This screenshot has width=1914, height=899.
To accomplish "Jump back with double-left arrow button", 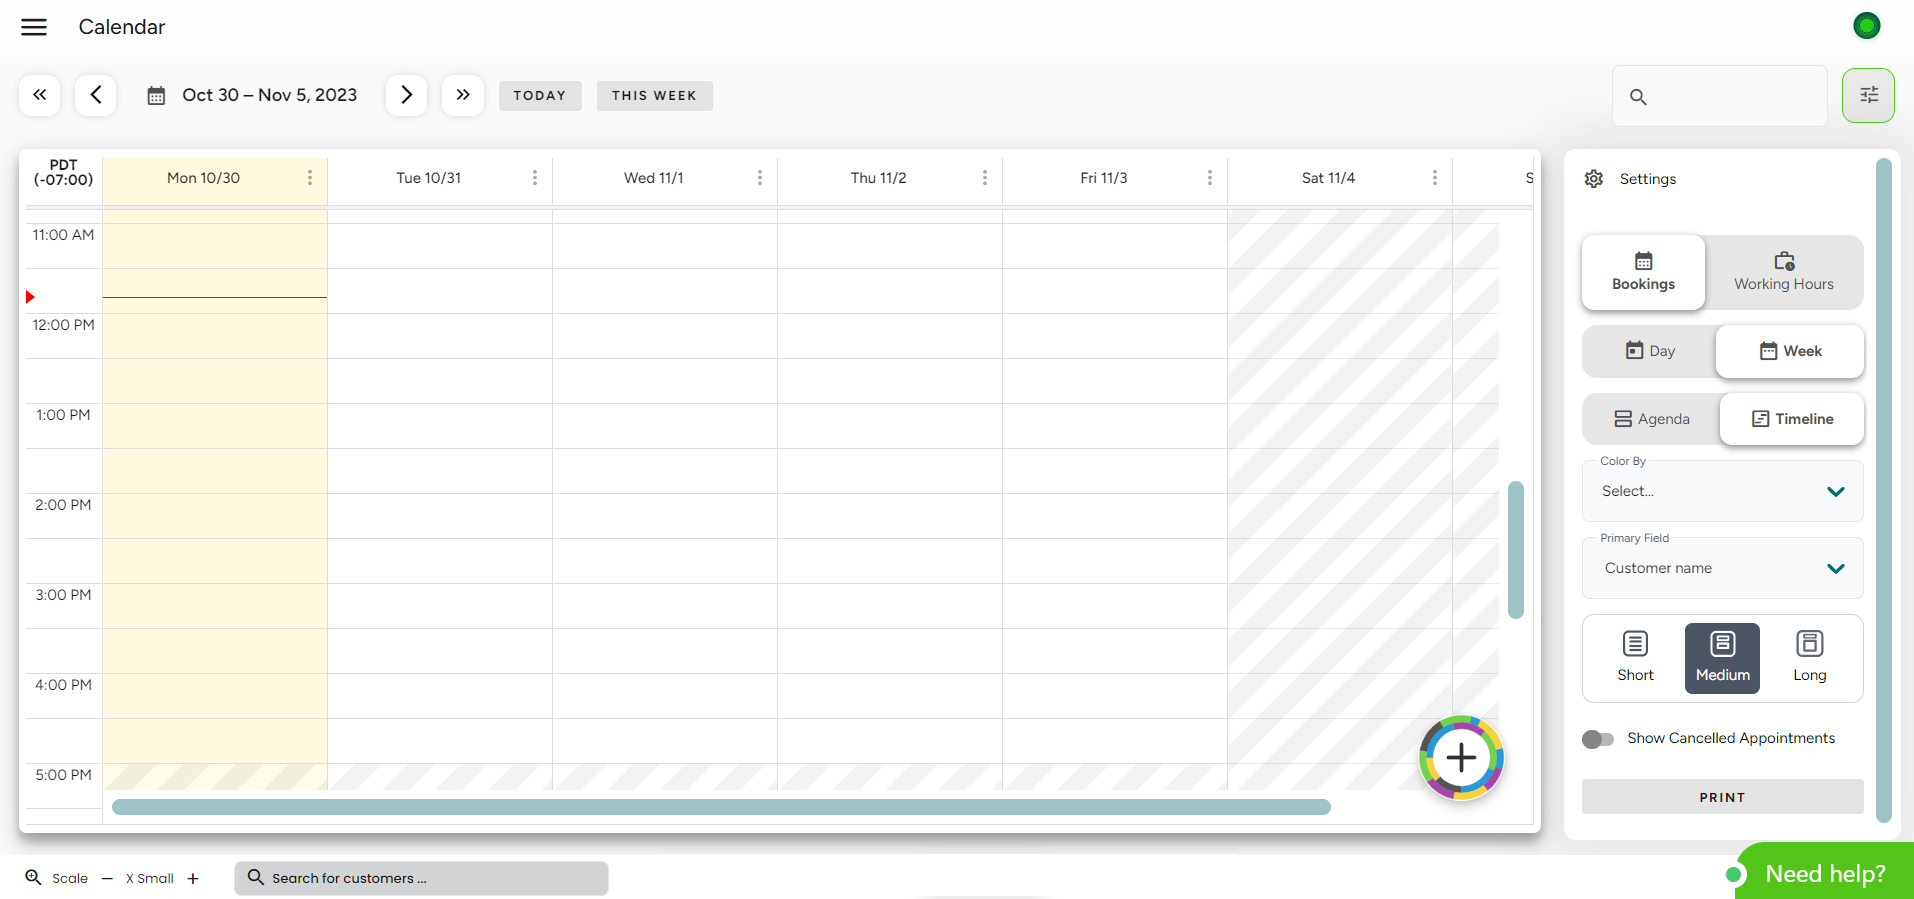I will pyautogui.click(x=40, y=95).
